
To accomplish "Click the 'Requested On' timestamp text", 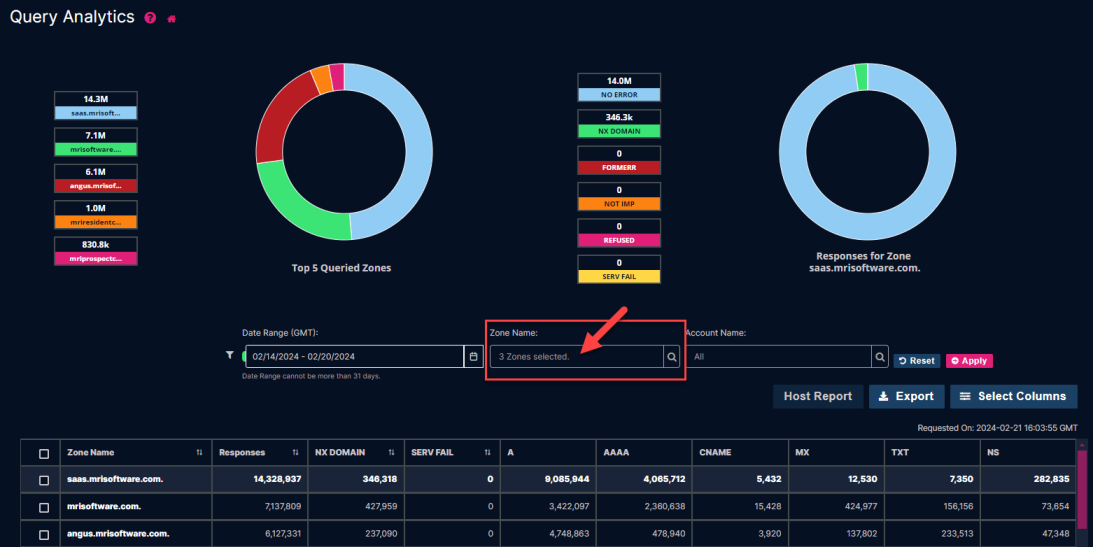I will pyautogui.click(x=998, y=428).
